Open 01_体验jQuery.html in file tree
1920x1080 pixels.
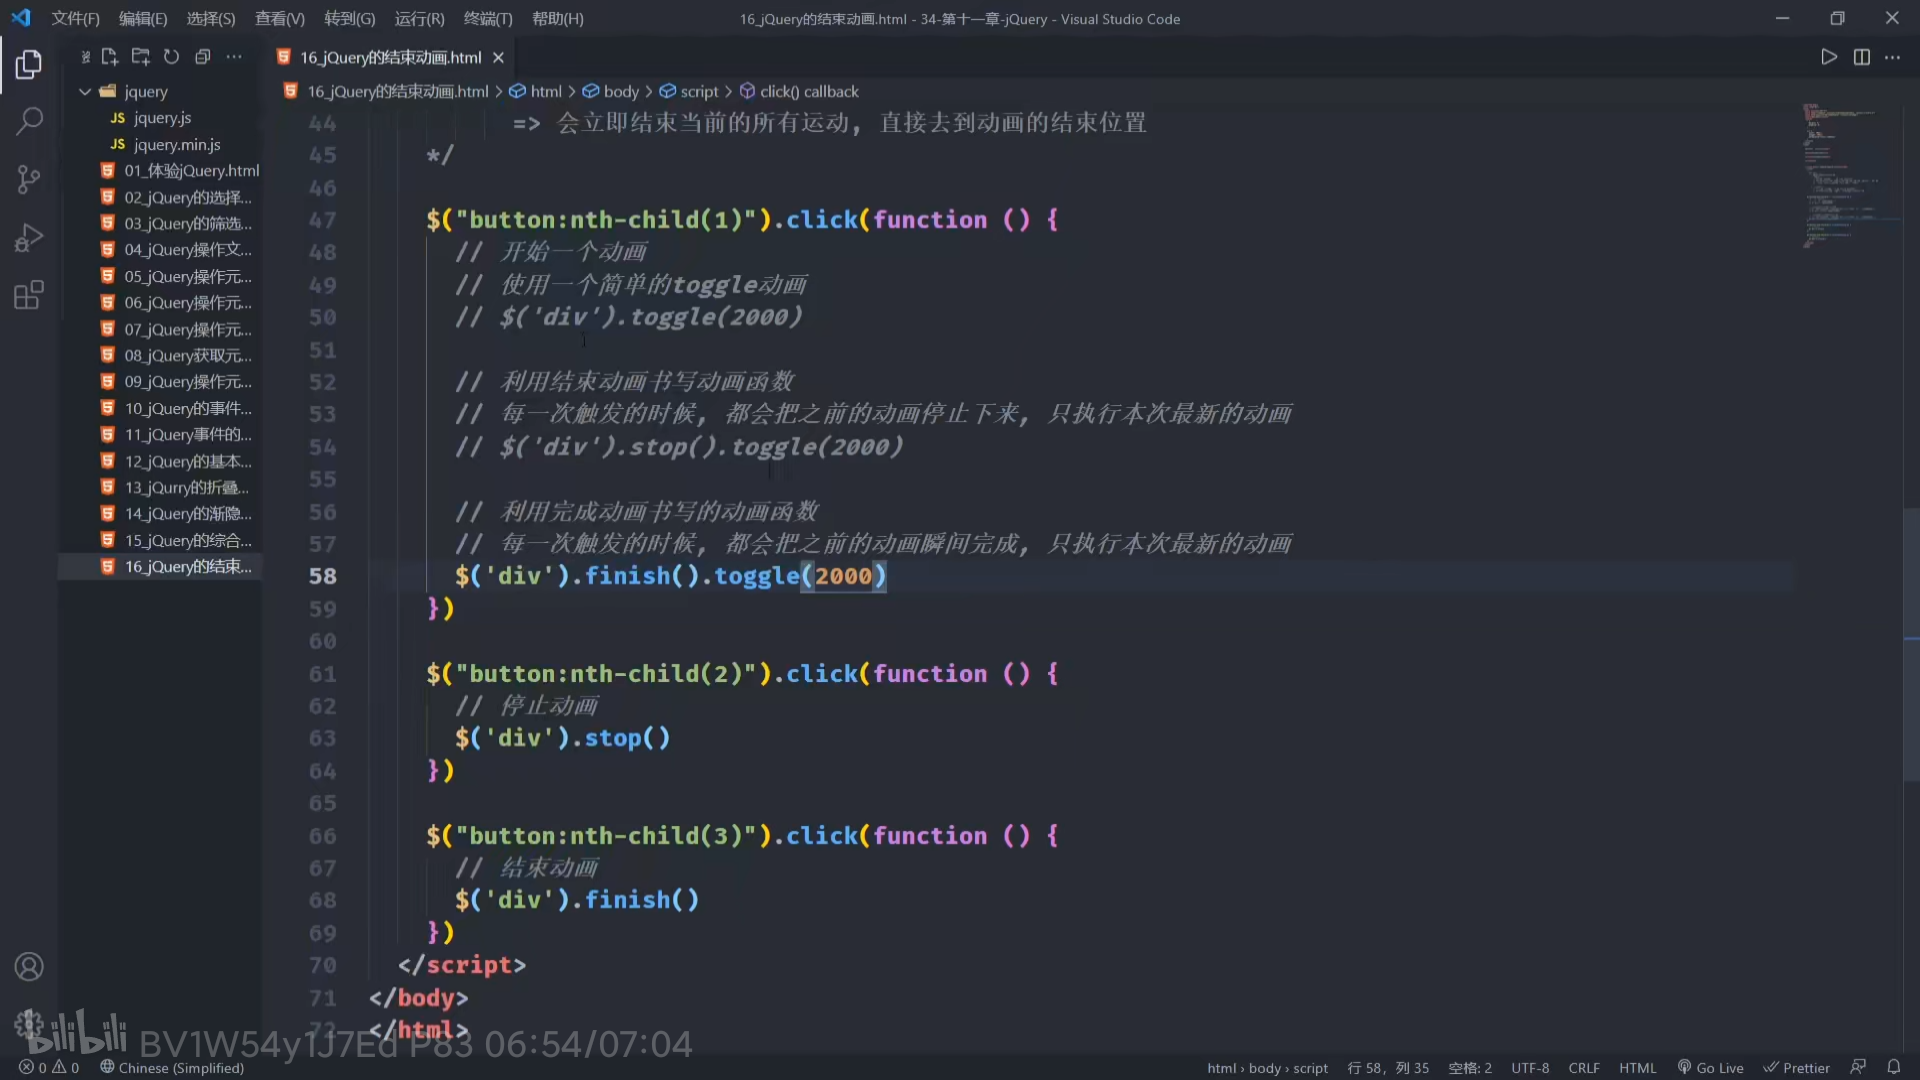tap(191, 170)
